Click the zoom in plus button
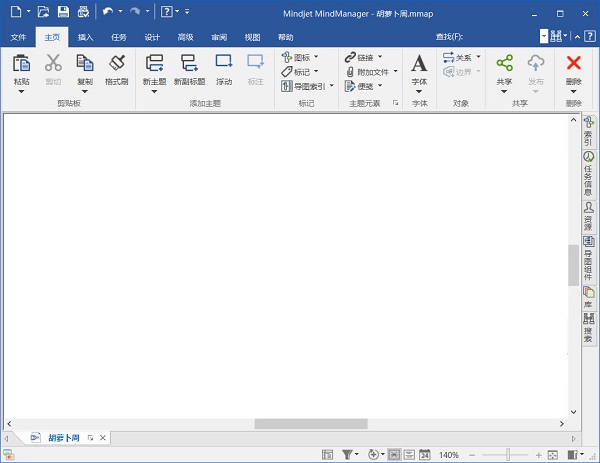This screenshot has height=463, width=600. [x=538, y=455]
